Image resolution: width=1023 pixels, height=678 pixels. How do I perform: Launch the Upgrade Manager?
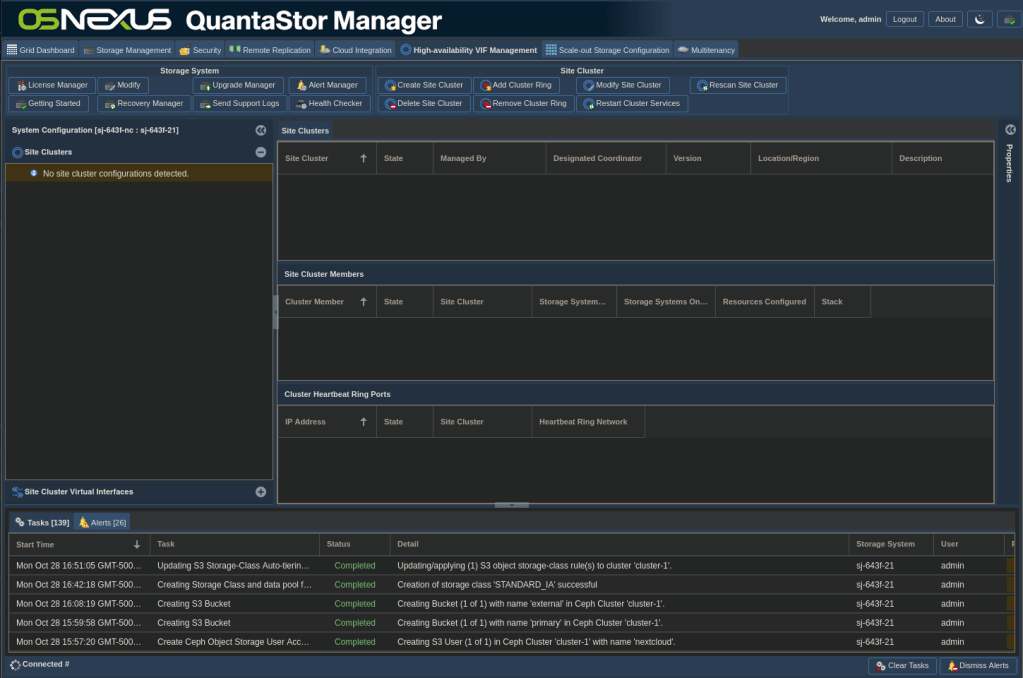pos(238,86)
